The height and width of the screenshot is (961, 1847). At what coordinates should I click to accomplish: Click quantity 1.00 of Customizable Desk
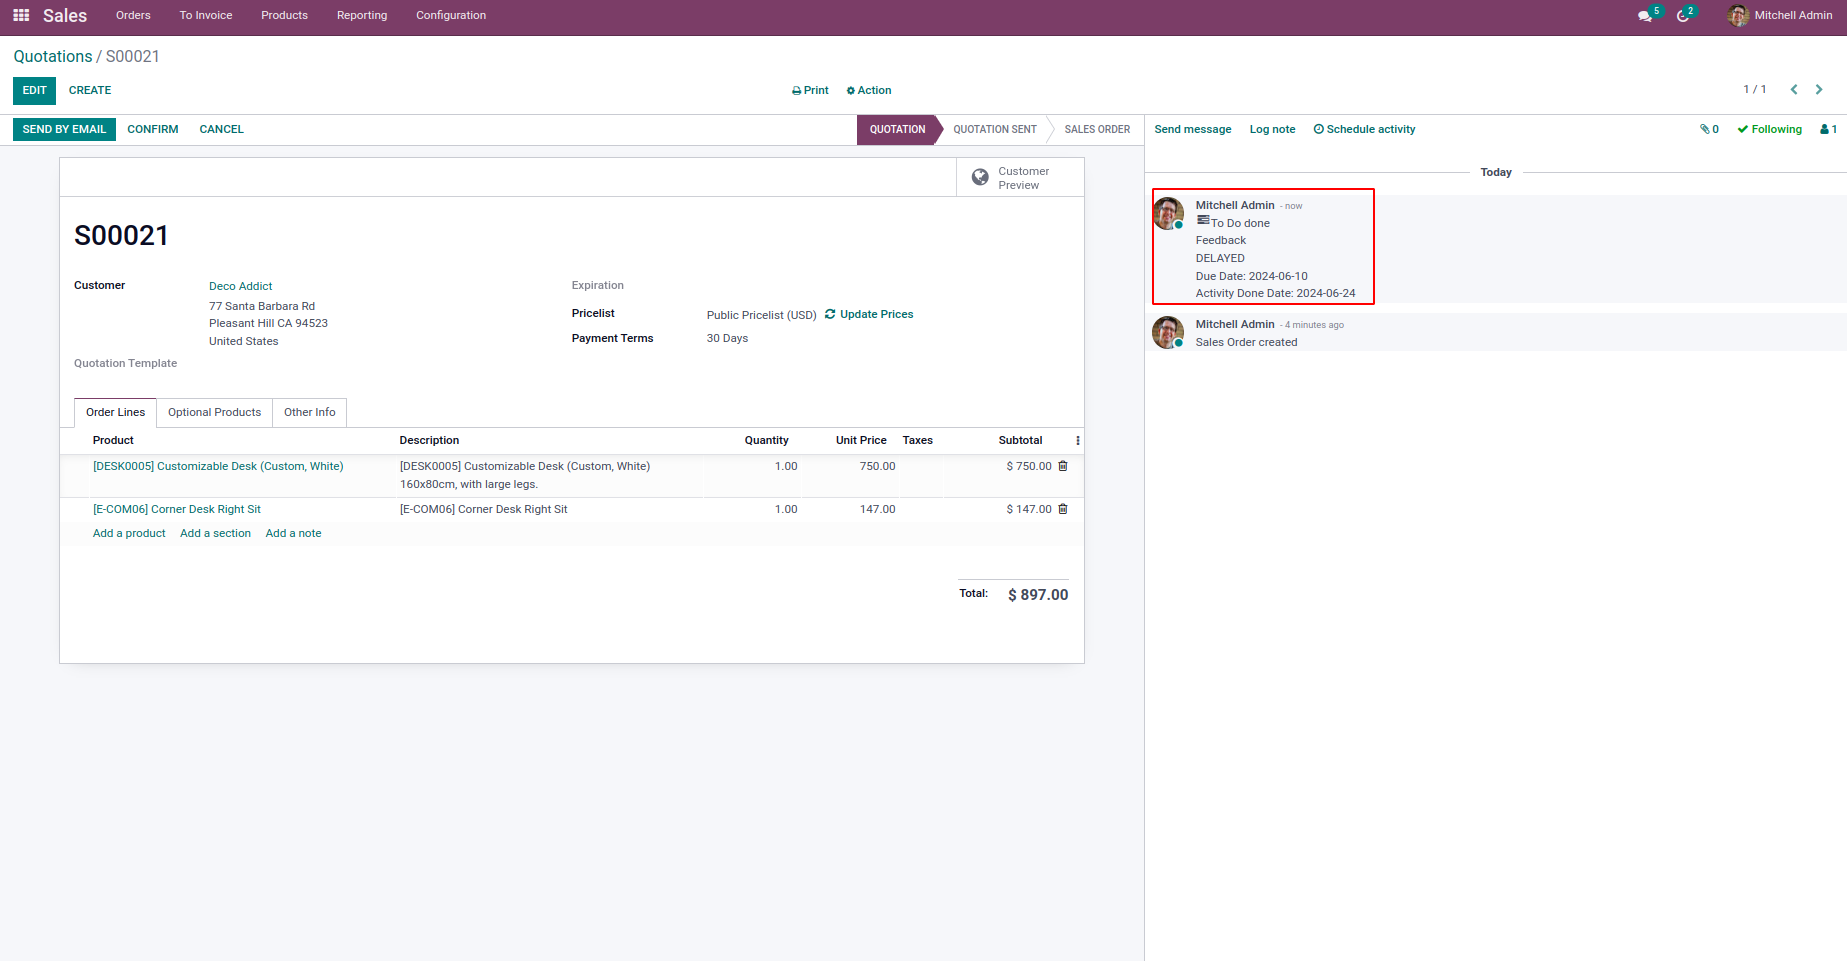[786, 466]
